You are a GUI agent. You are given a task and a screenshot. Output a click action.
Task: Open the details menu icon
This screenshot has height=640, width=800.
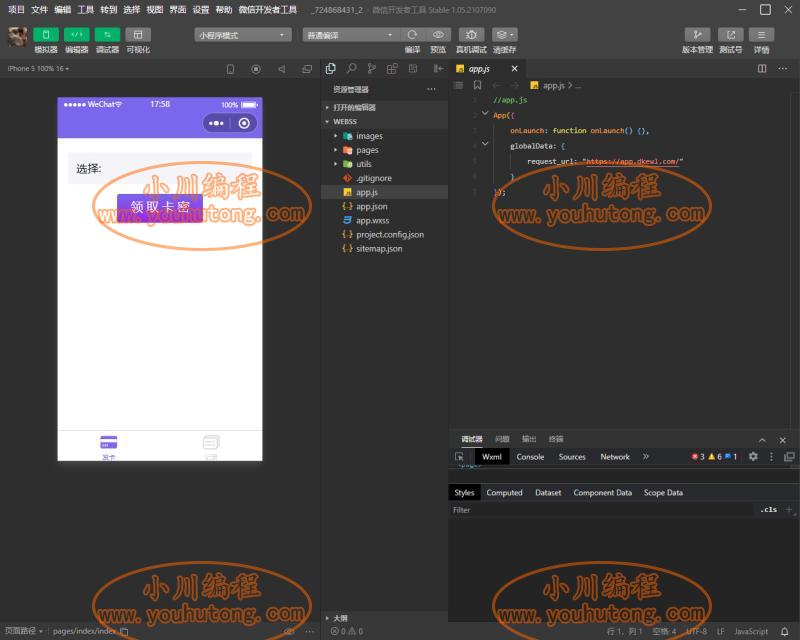[x=761, y=35]
